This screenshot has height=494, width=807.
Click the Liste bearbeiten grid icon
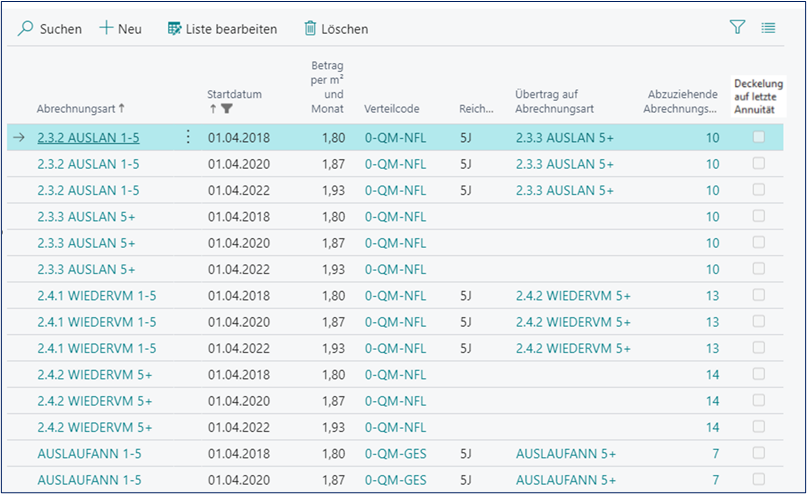click(175, 29)
